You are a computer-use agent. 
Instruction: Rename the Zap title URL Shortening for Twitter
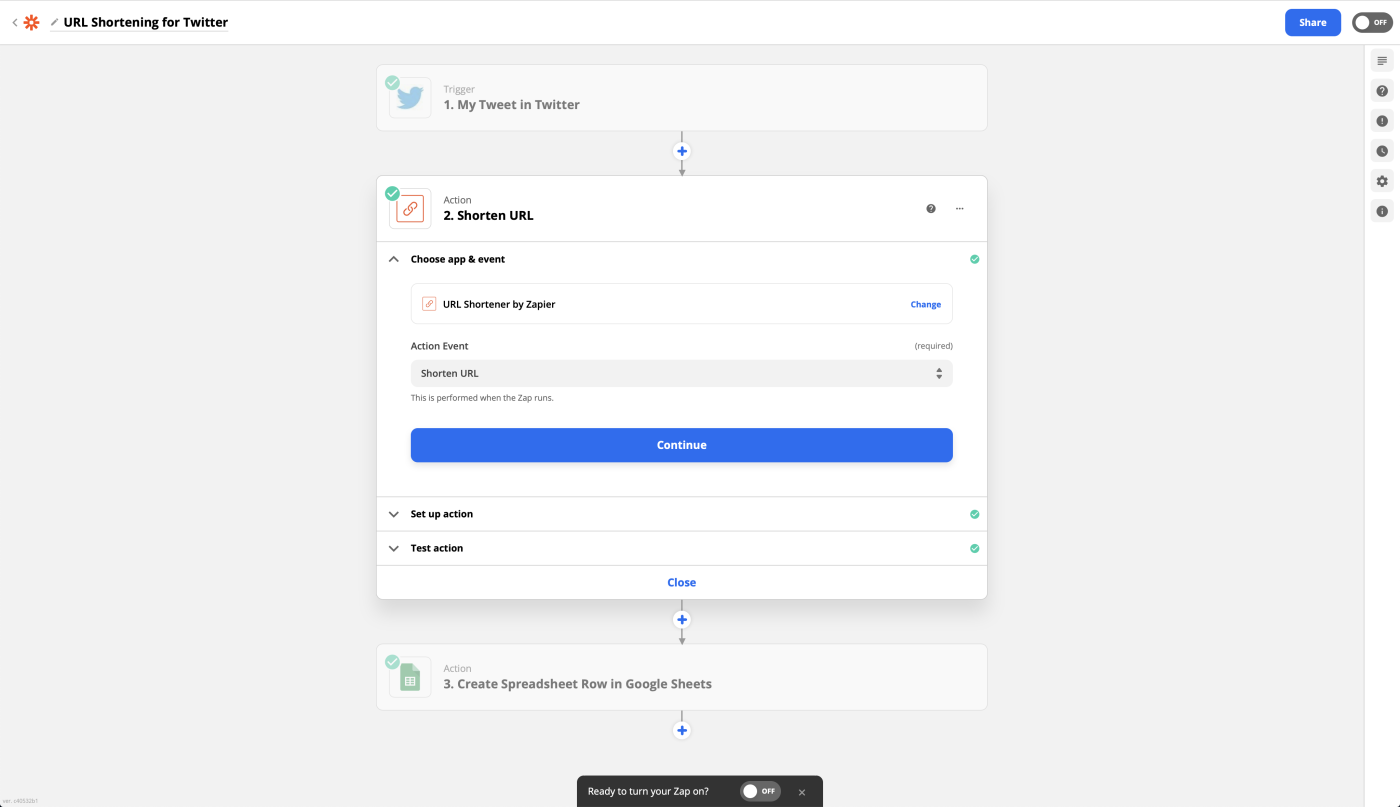pyautogui.click(x=146, y=22)
